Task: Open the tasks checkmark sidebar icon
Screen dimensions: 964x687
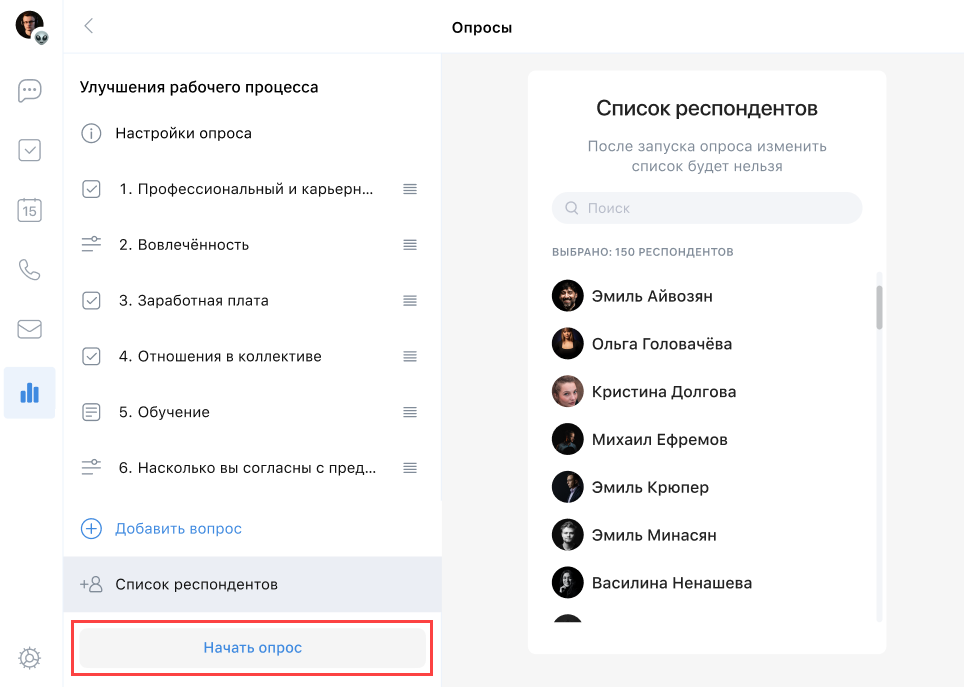Action: pos(30,150)
